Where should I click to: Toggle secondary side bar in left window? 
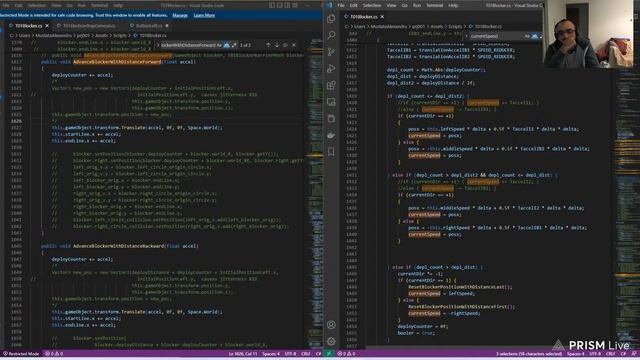[x=287, y=5]
